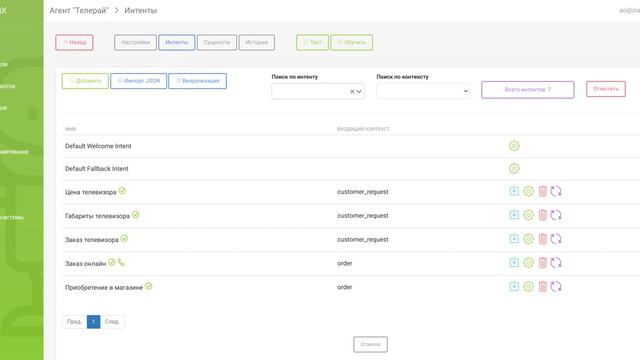
Task: Open the Заказ телевизора intent name
Action: (x=91, y=240)
